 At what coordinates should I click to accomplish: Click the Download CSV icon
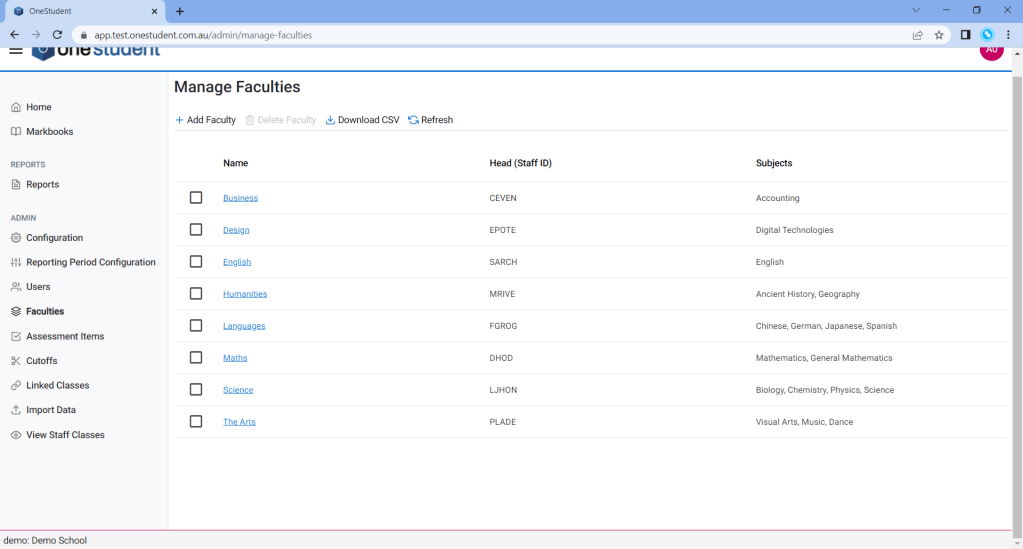[x=331, y=120]
